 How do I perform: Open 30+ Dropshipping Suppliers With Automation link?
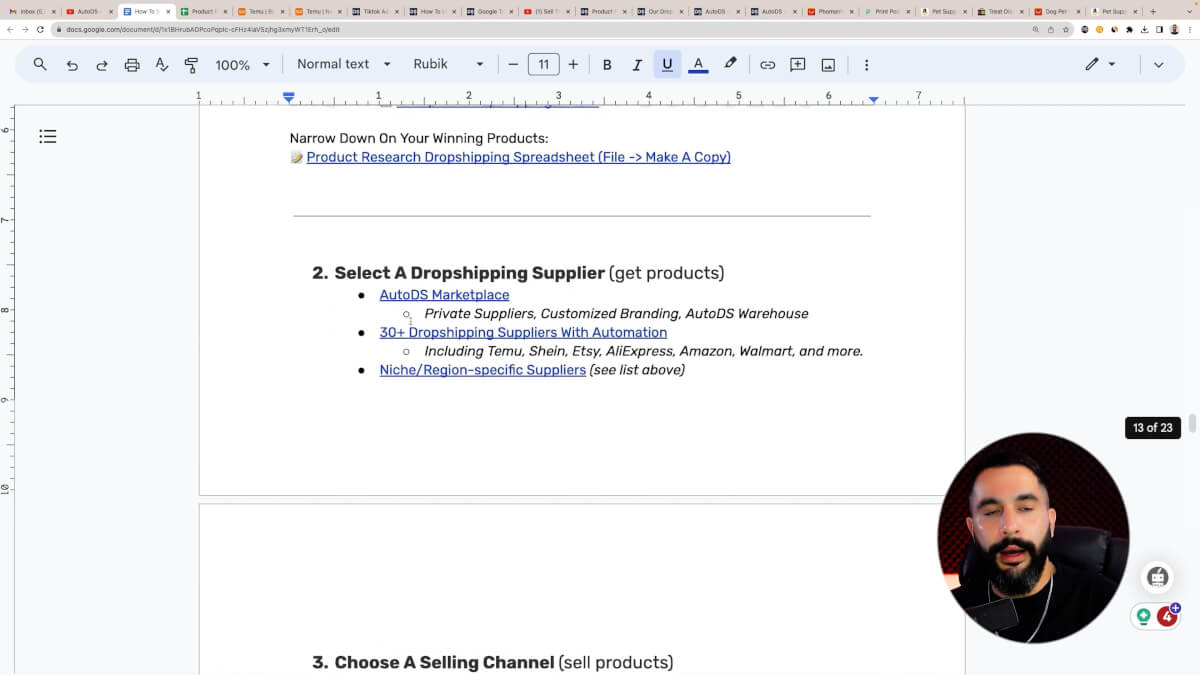(x=523, y=332)
